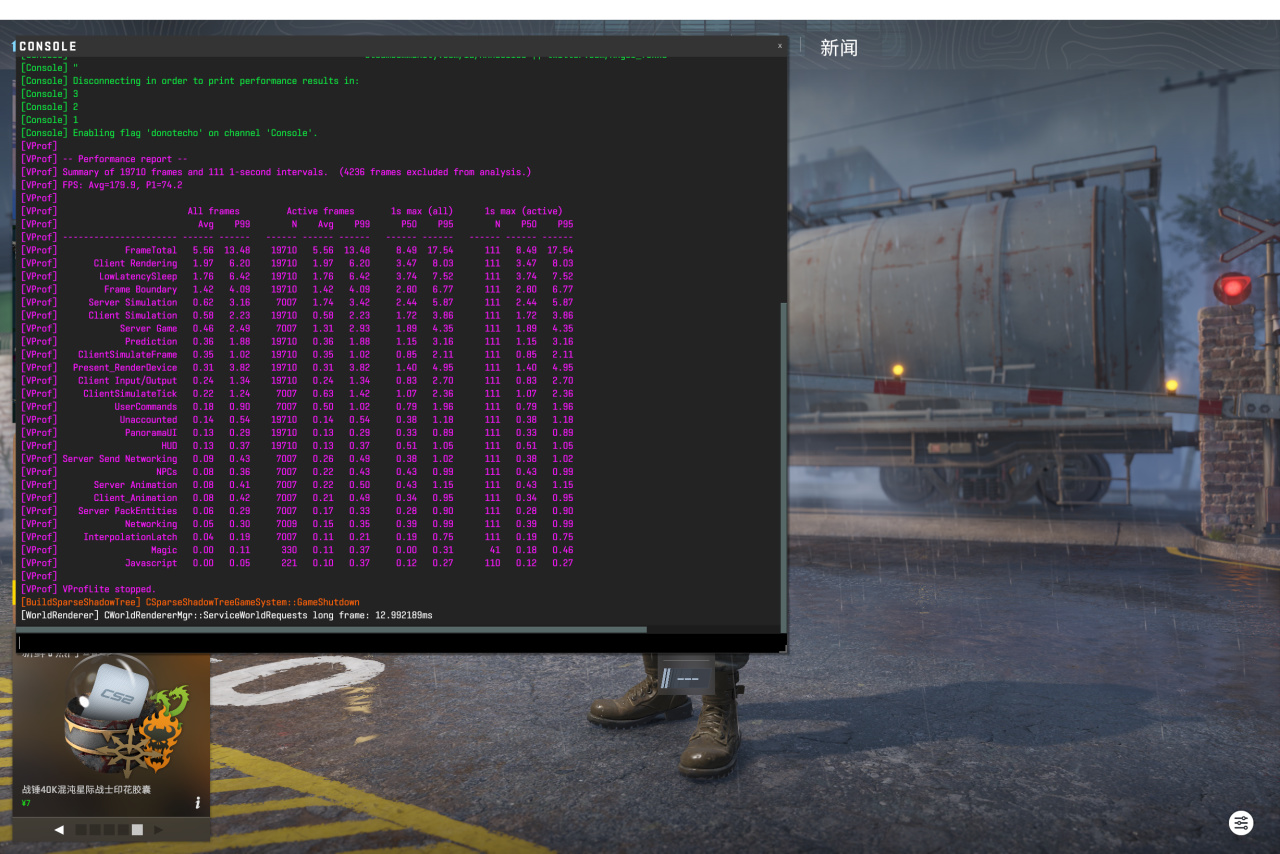Click the '1s max (all)' column header
The width and height of the screenshot is (1280, 854).
coord(422,211)
